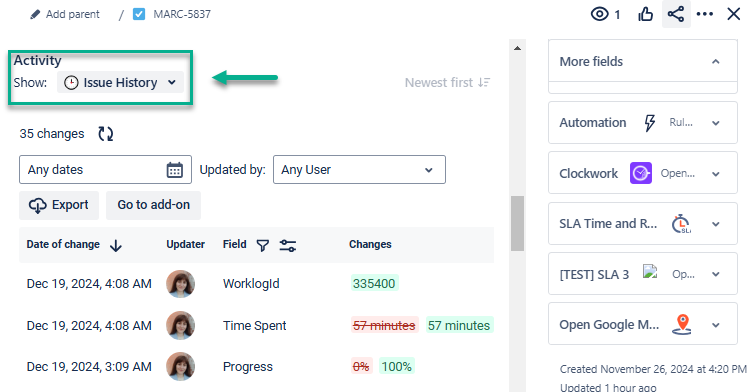Click the Export button
This screenshot has height=392, width=754.
coord(59,205)
